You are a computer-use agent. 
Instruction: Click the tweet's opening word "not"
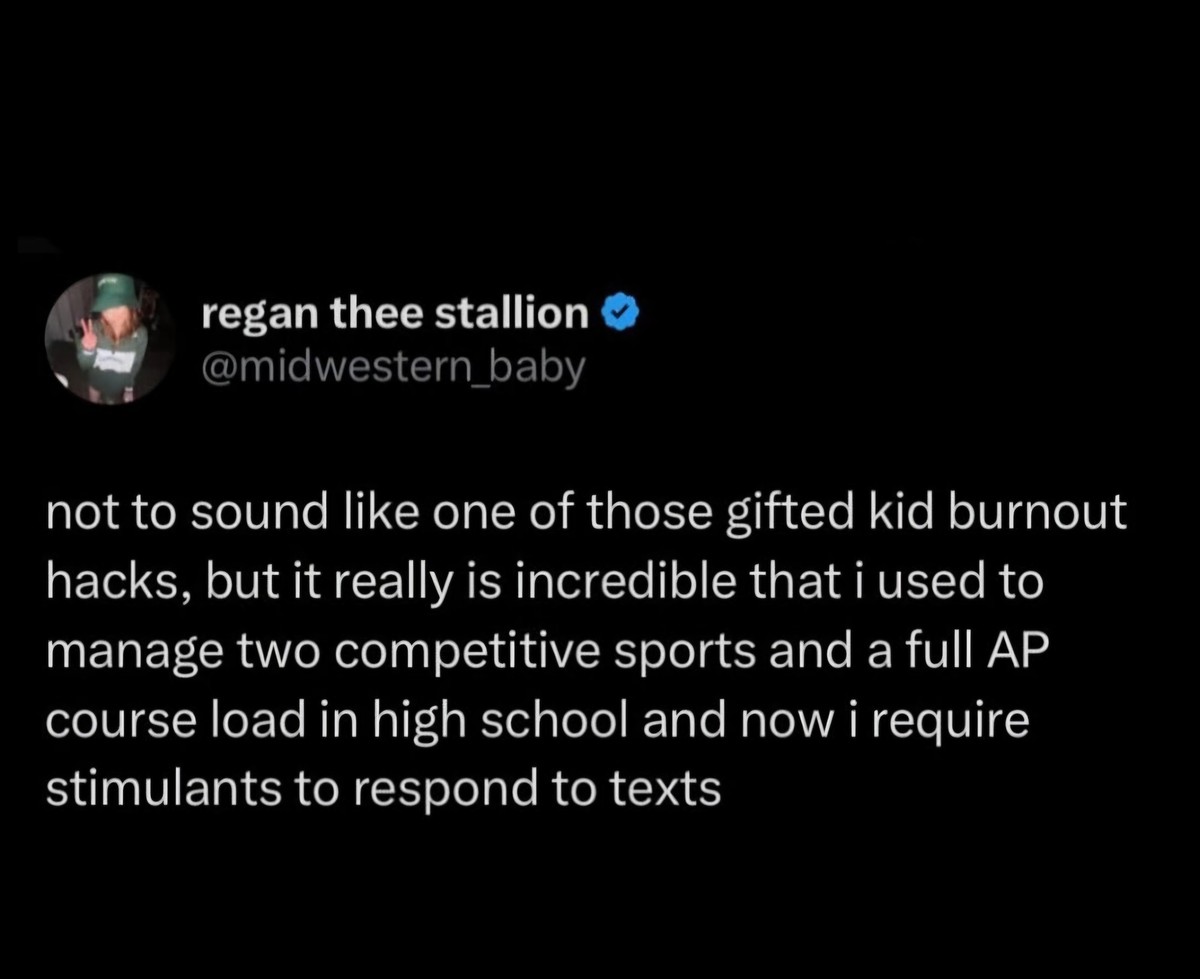click(x=76, y=515)
